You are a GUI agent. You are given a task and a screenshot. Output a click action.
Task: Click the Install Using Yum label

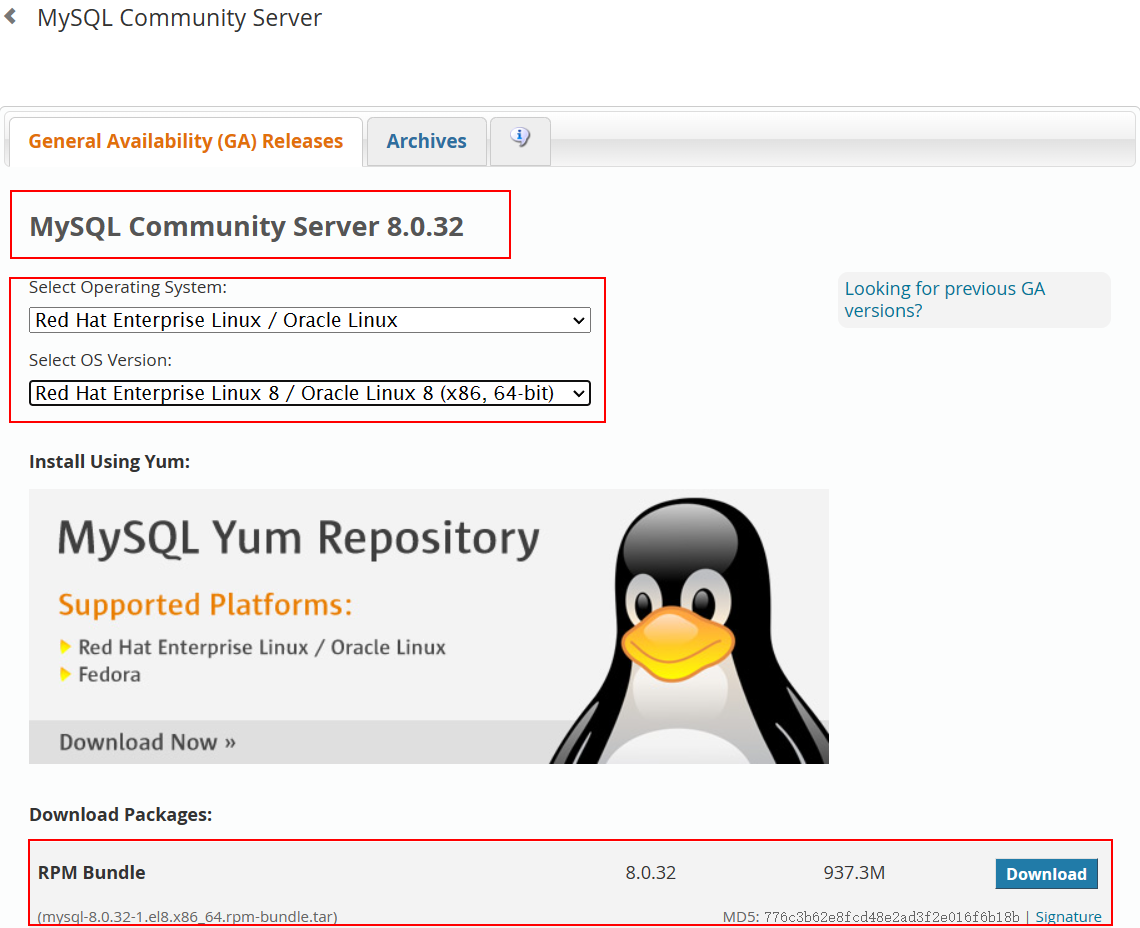[110, 462]
